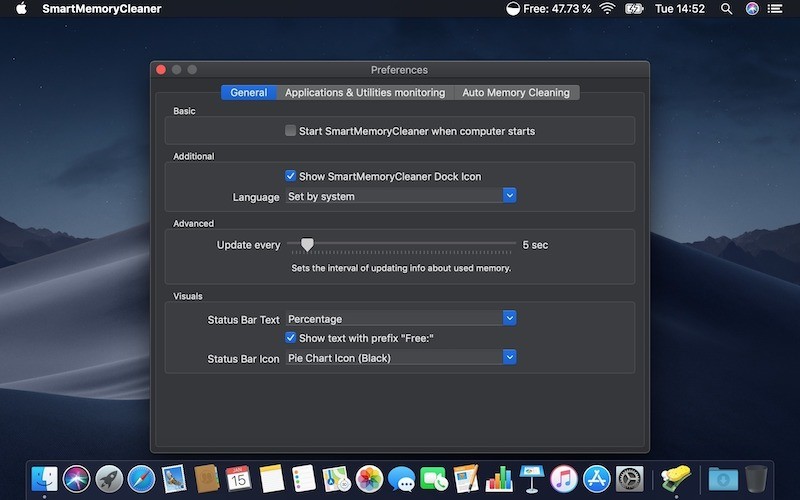Open Safari compass icon in Dock
Image resolution: width=800 pixels, height=500 pixels.
141,479
